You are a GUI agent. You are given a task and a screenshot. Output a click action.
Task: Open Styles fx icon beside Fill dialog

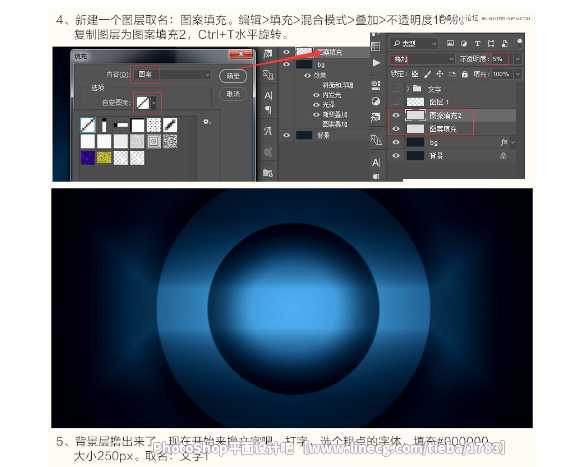(267, 54)
